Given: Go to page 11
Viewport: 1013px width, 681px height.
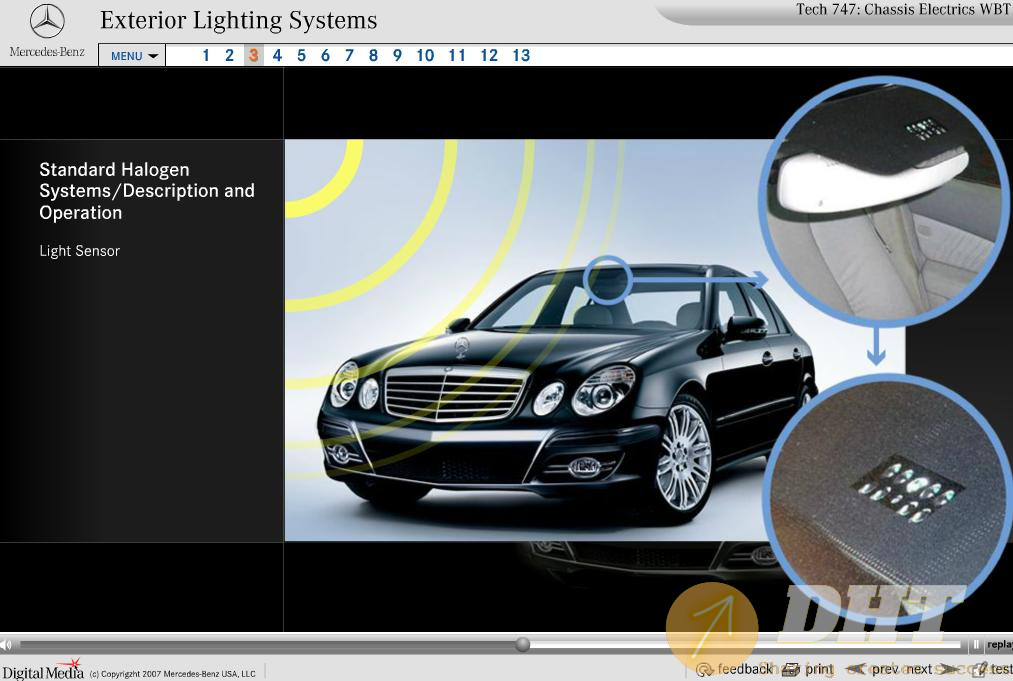Looking at the screenshot, I should [457, 56].
